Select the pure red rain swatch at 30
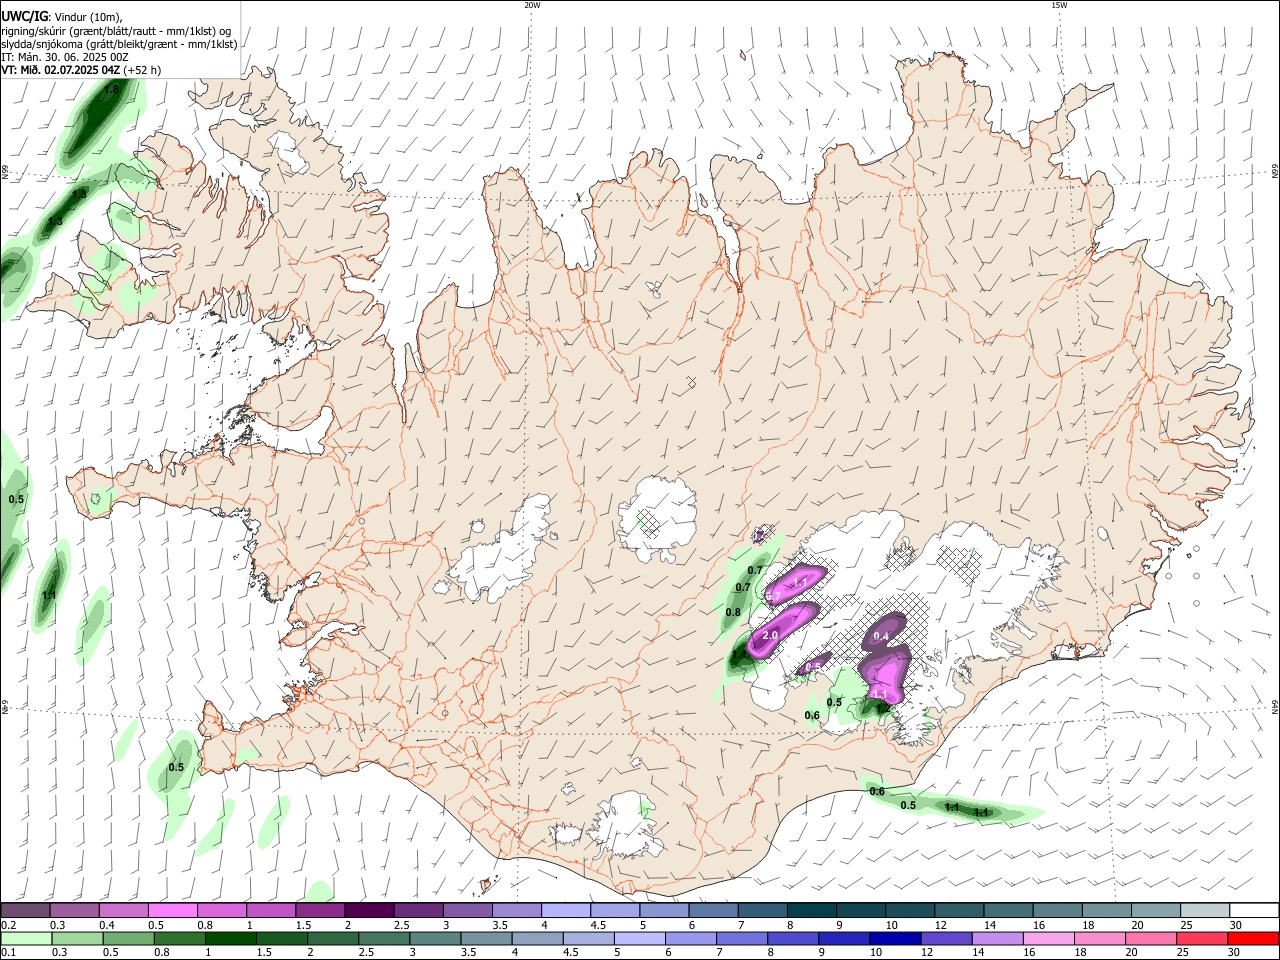Viewport: 1280px width, 960px height. click(1253, 938)
